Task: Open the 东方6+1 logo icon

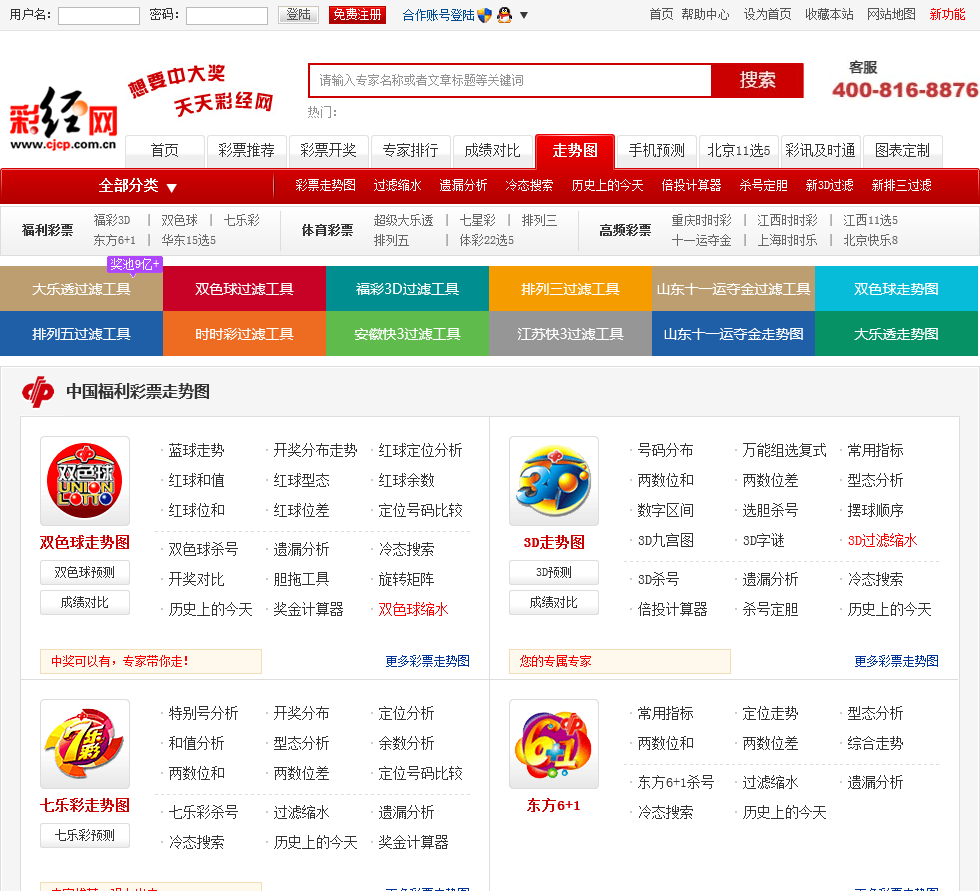Action: (554, 744)
